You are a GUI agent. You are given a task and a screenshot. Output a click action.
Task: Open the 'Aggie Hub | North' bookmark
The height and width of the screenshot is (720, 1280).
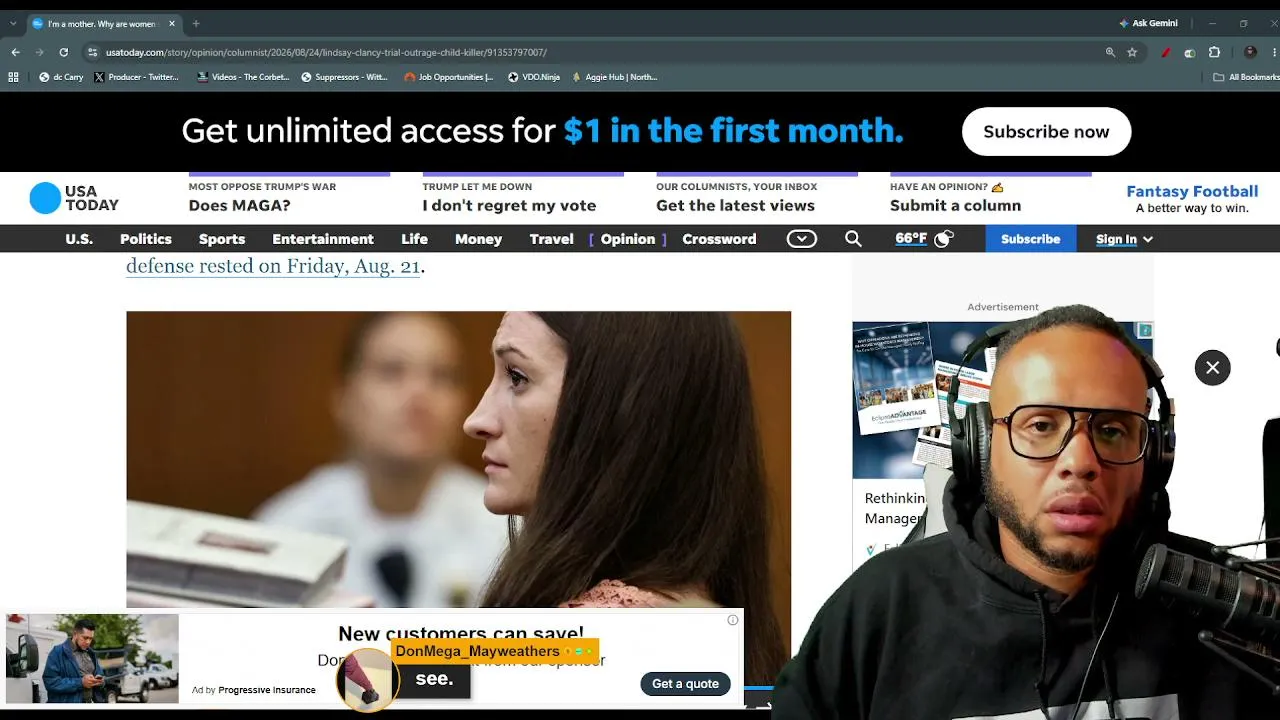(x=615, y=77)
